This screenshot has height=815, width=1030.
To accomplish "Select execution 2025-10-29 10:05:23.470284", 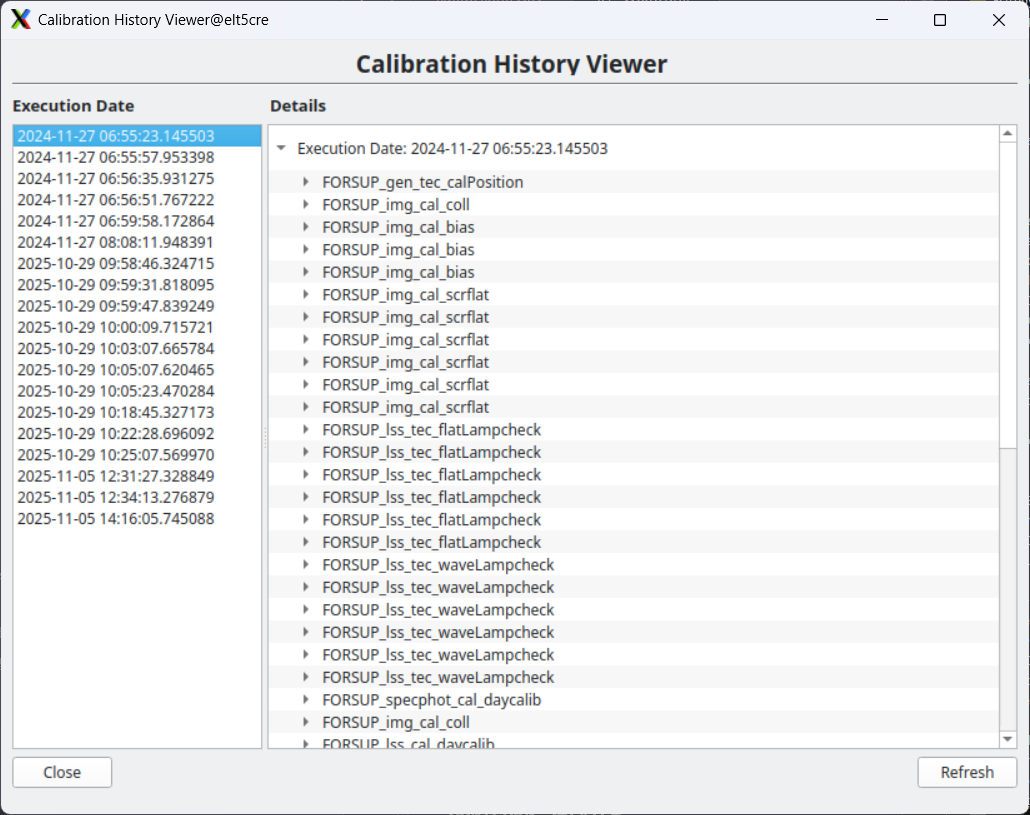I will click(x=137, y=391).
